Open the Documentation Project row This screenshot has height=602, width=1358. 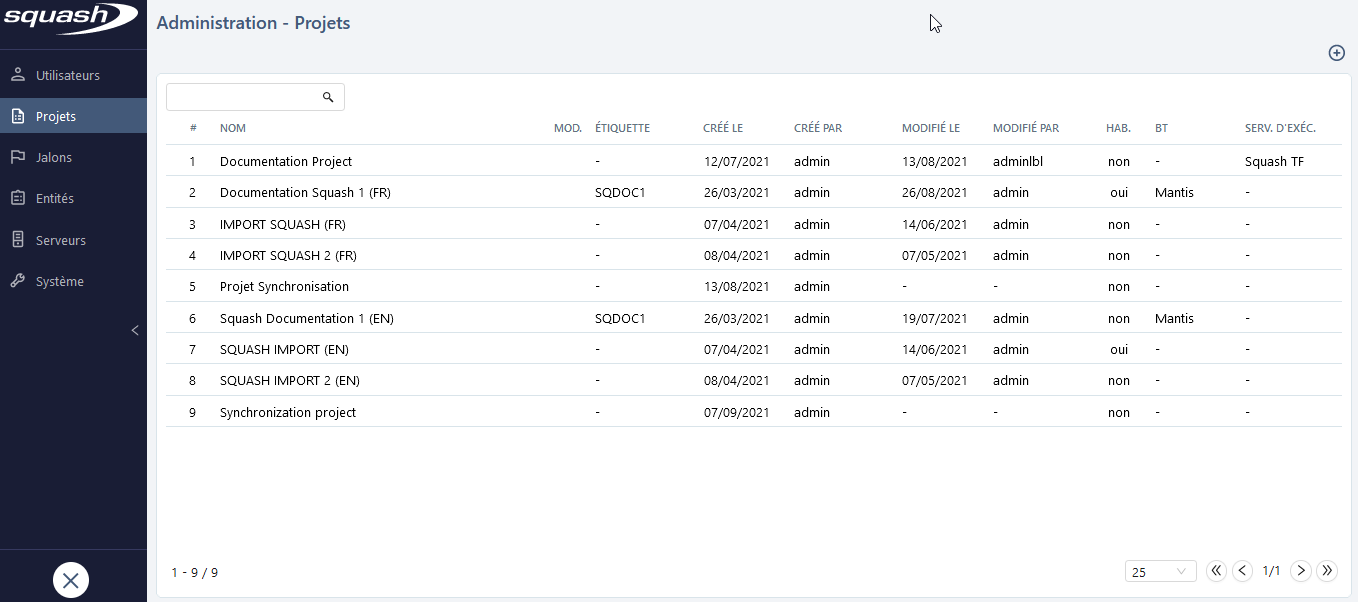(286, 161)
